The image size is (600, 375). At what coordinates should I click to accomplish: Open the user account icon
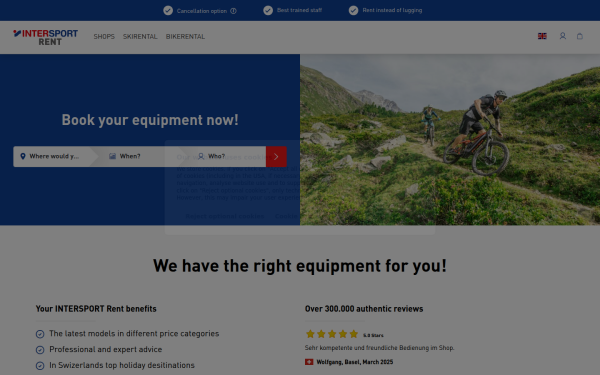tap(562, 36)
